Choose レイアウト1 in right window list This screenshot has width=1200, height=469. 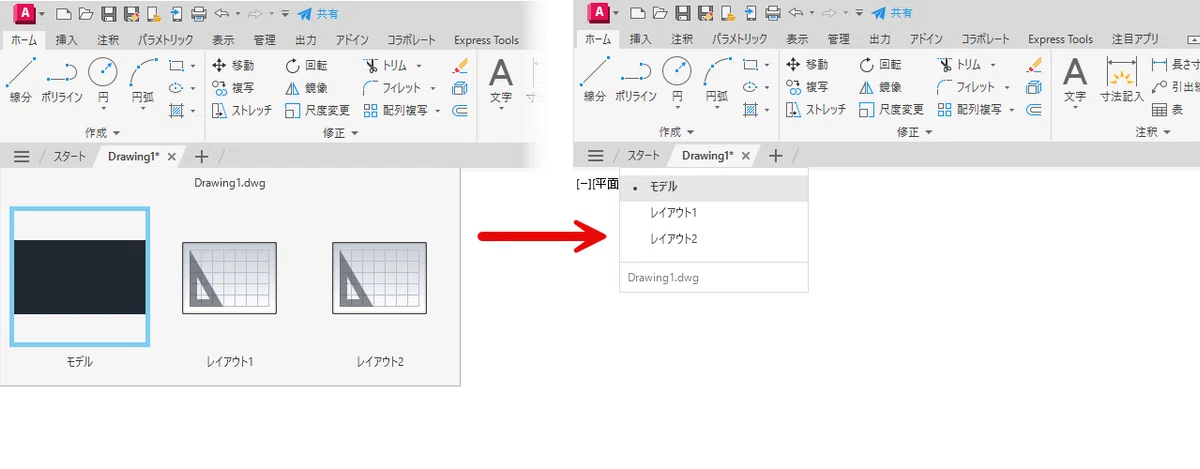tap(714, 213)
